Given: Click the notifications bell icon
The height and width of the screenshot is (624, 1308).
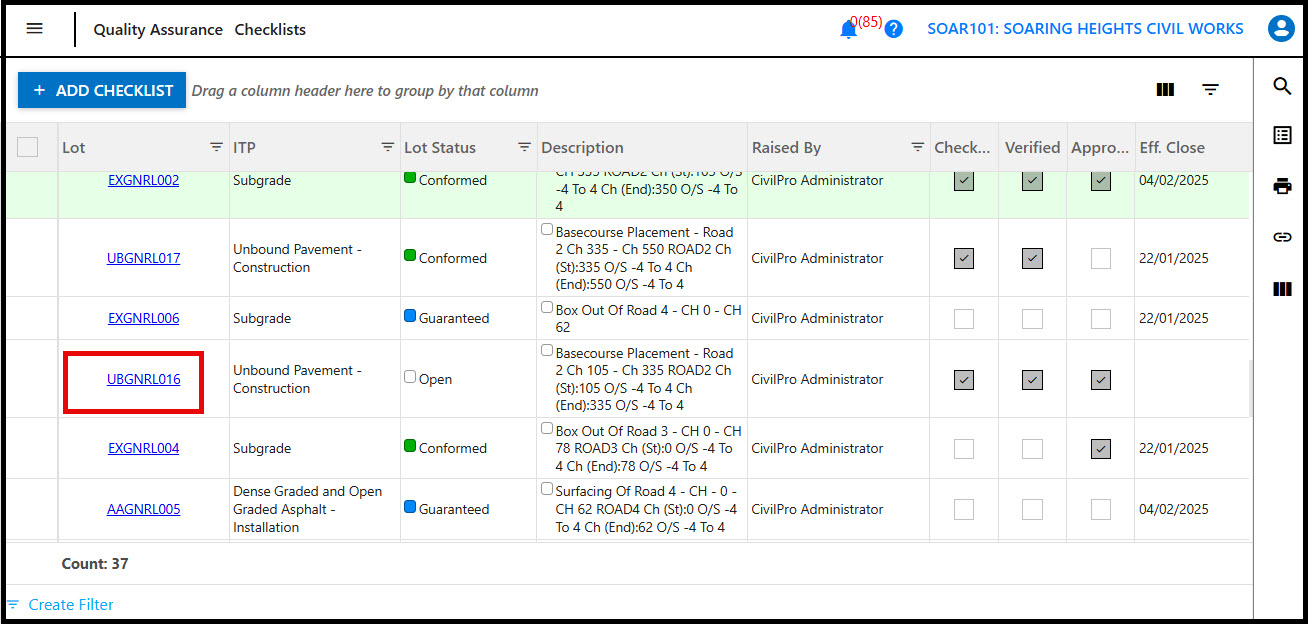Looking at the screenshot, I should click(x=848, y=30).
